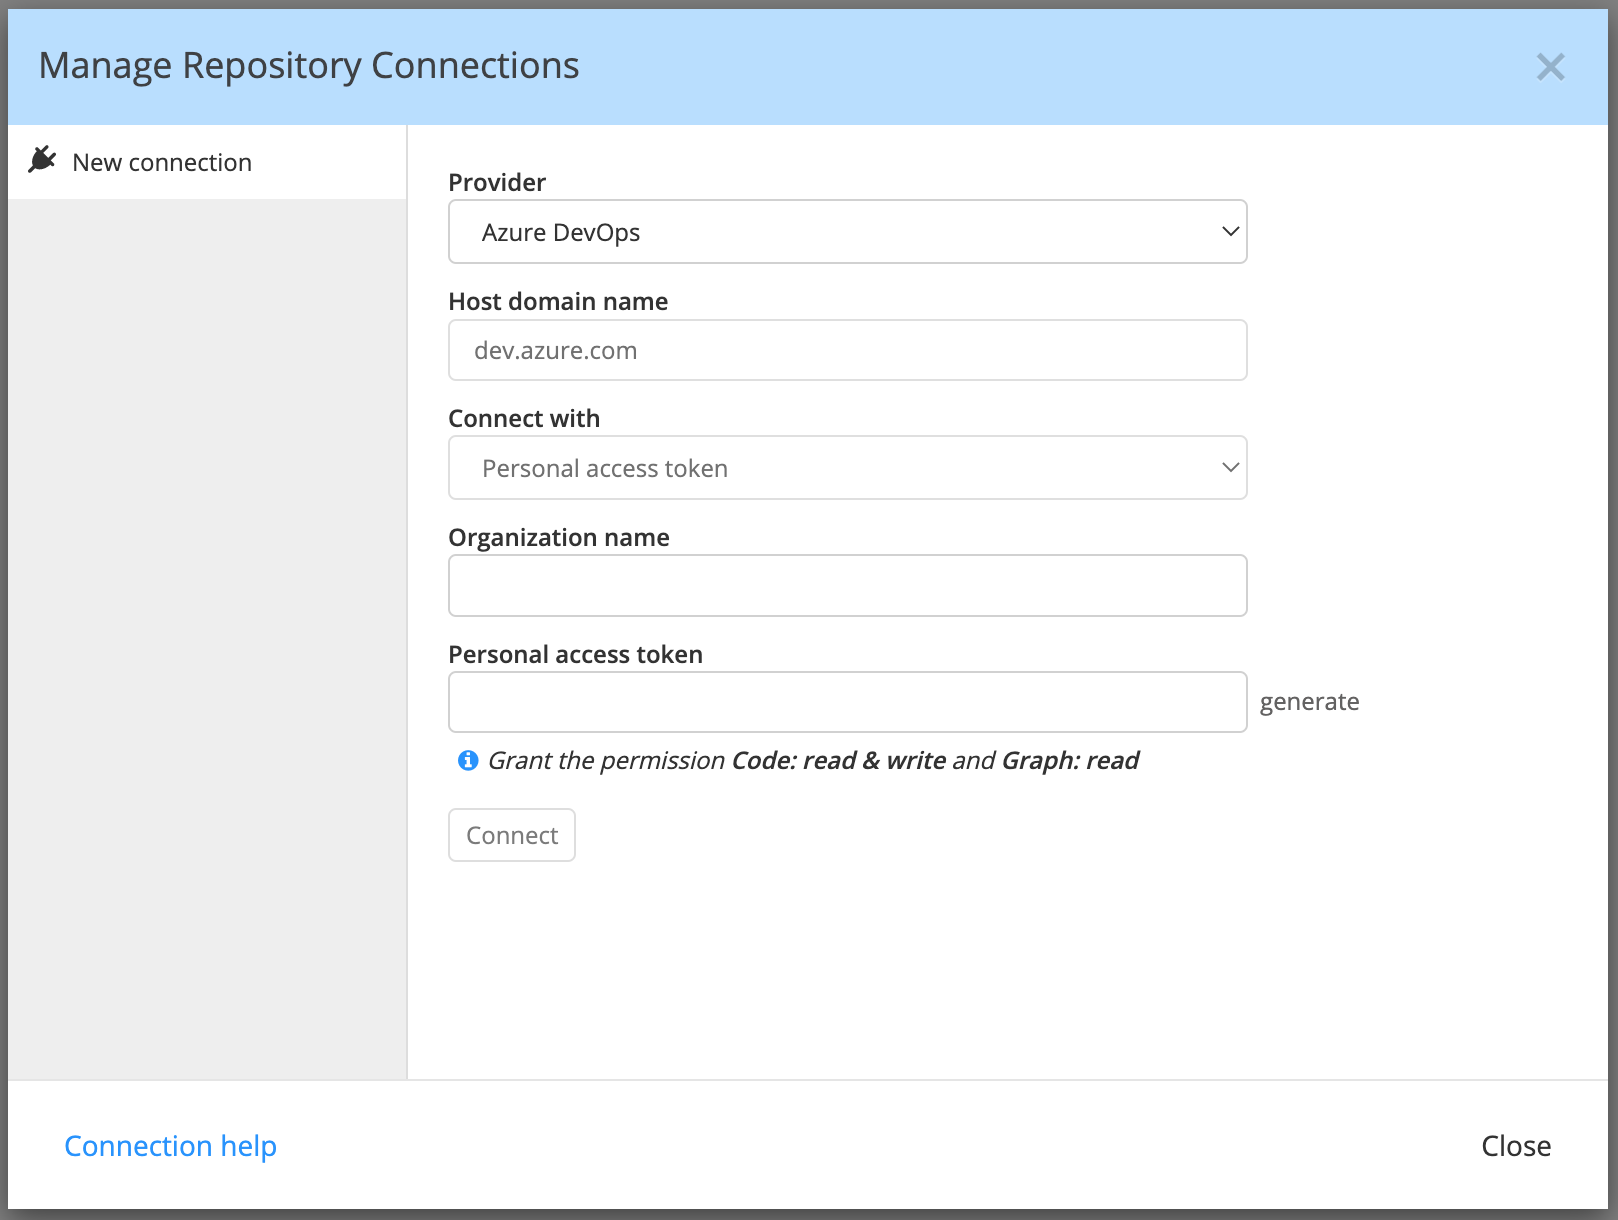Click the dev.azure.com placeholder field
Image resolution: width=1618 pixels, height=1220 pixels.
pyautogui.click(x=847, y=350)
